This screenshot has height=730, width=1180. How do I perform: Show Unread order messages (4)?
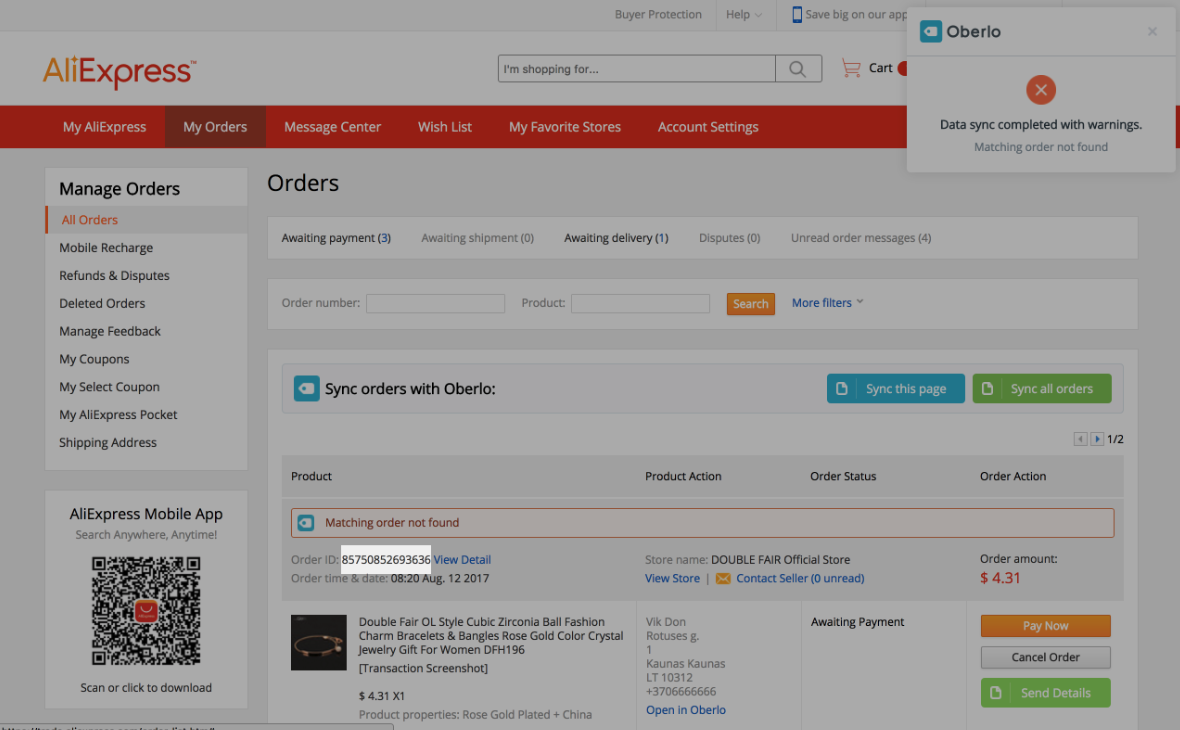pyautogui.click(x=861, y=238)
